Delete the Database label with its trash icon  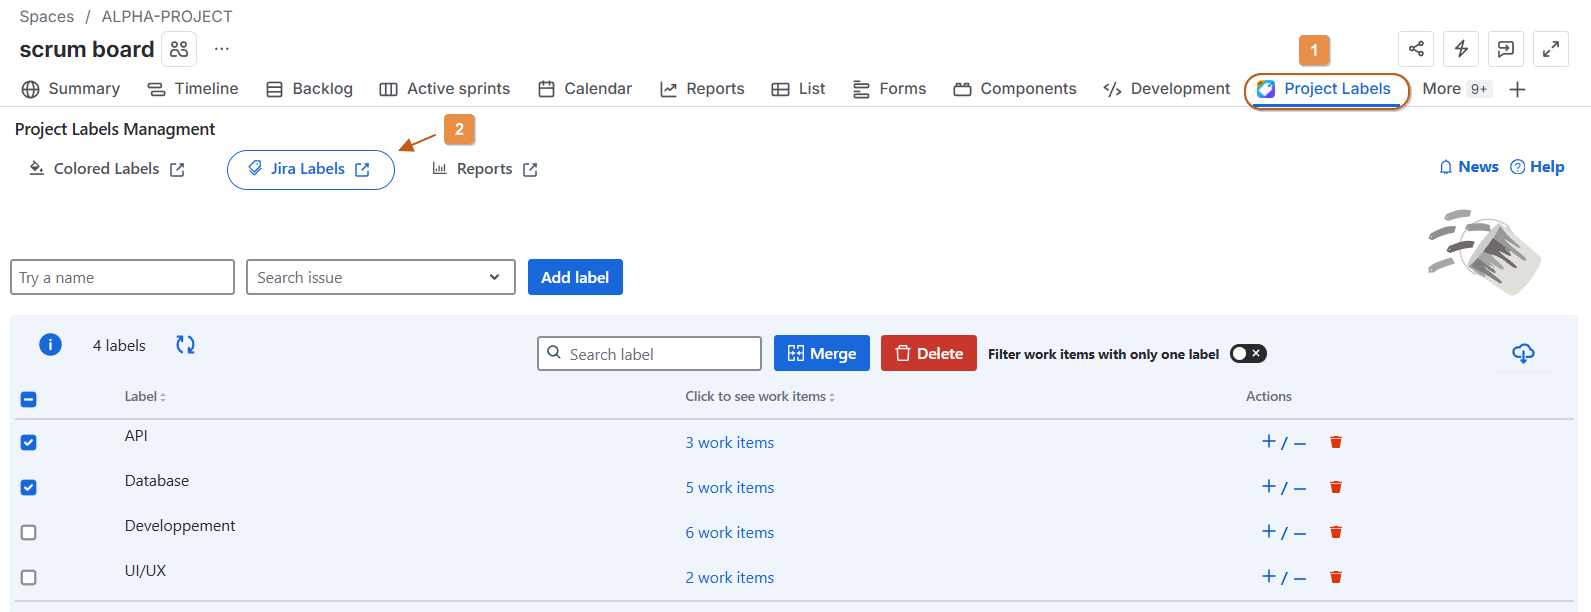pyautogui.click(x=1336, y=487)
